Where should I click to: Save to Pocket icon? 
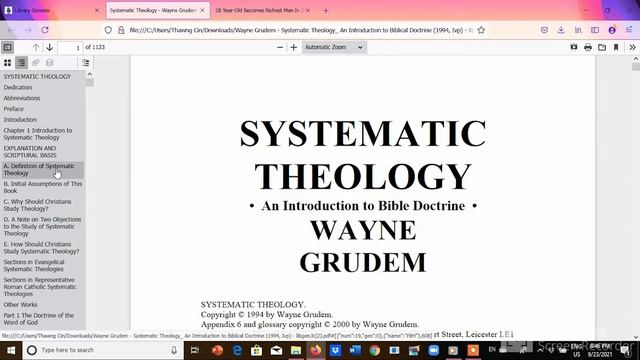point(544,30)
